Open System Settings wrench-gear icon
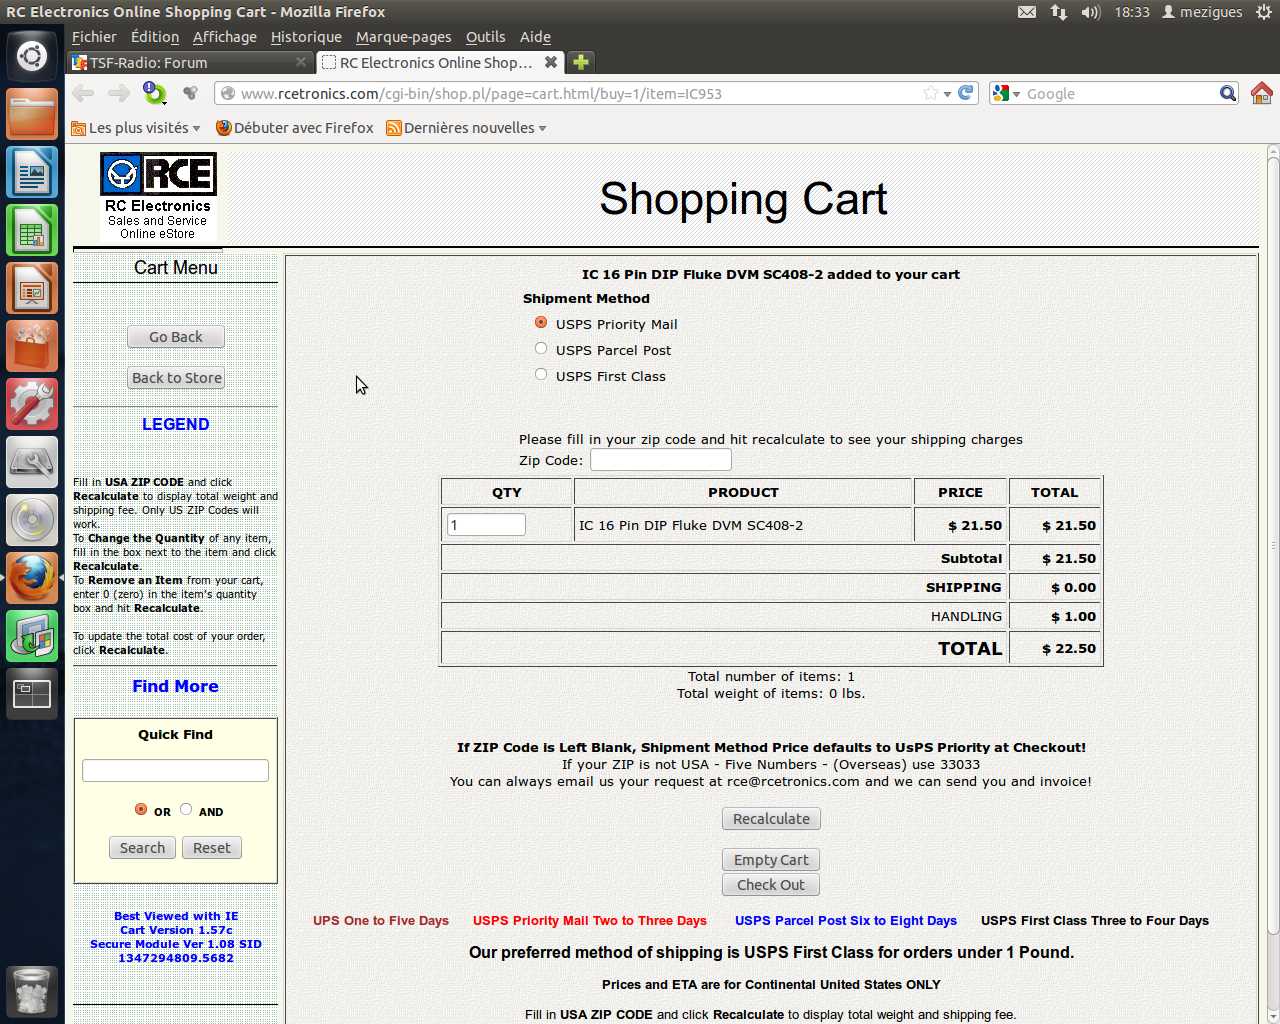Image resolution: width=1280 pixels, height=1024 pixels. tap(32, 404)
